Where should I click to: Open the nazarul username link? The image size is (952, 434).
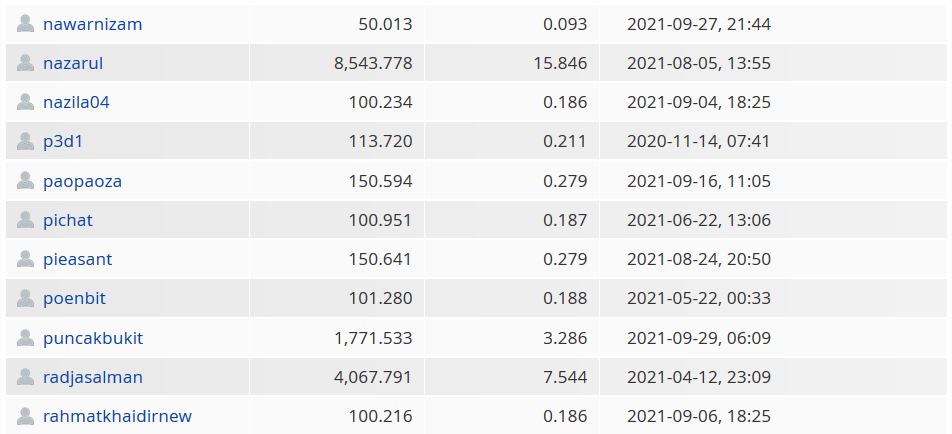[73, 63]
